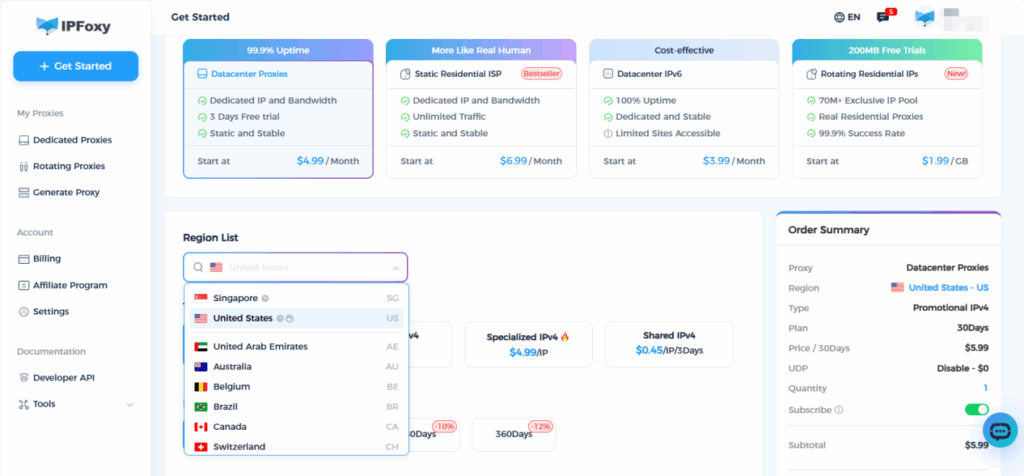This screenshot has width=1024, height=476.
Task: Select the 360Days plan option
Action: tap(513, 434)
